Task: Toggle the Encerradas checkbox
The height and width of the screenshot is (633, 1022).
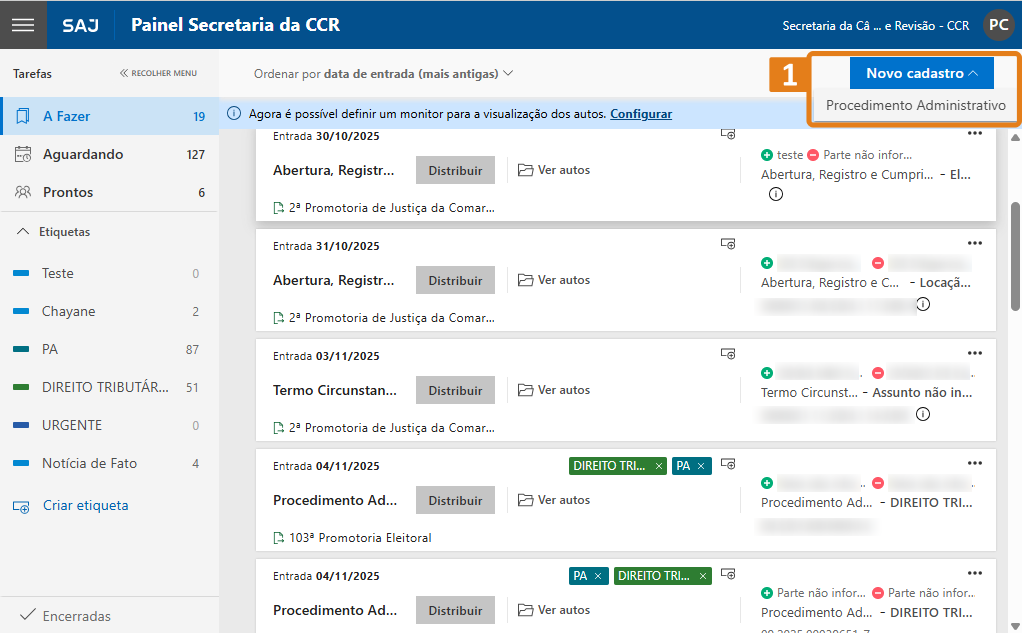Action: click(28, 615)
